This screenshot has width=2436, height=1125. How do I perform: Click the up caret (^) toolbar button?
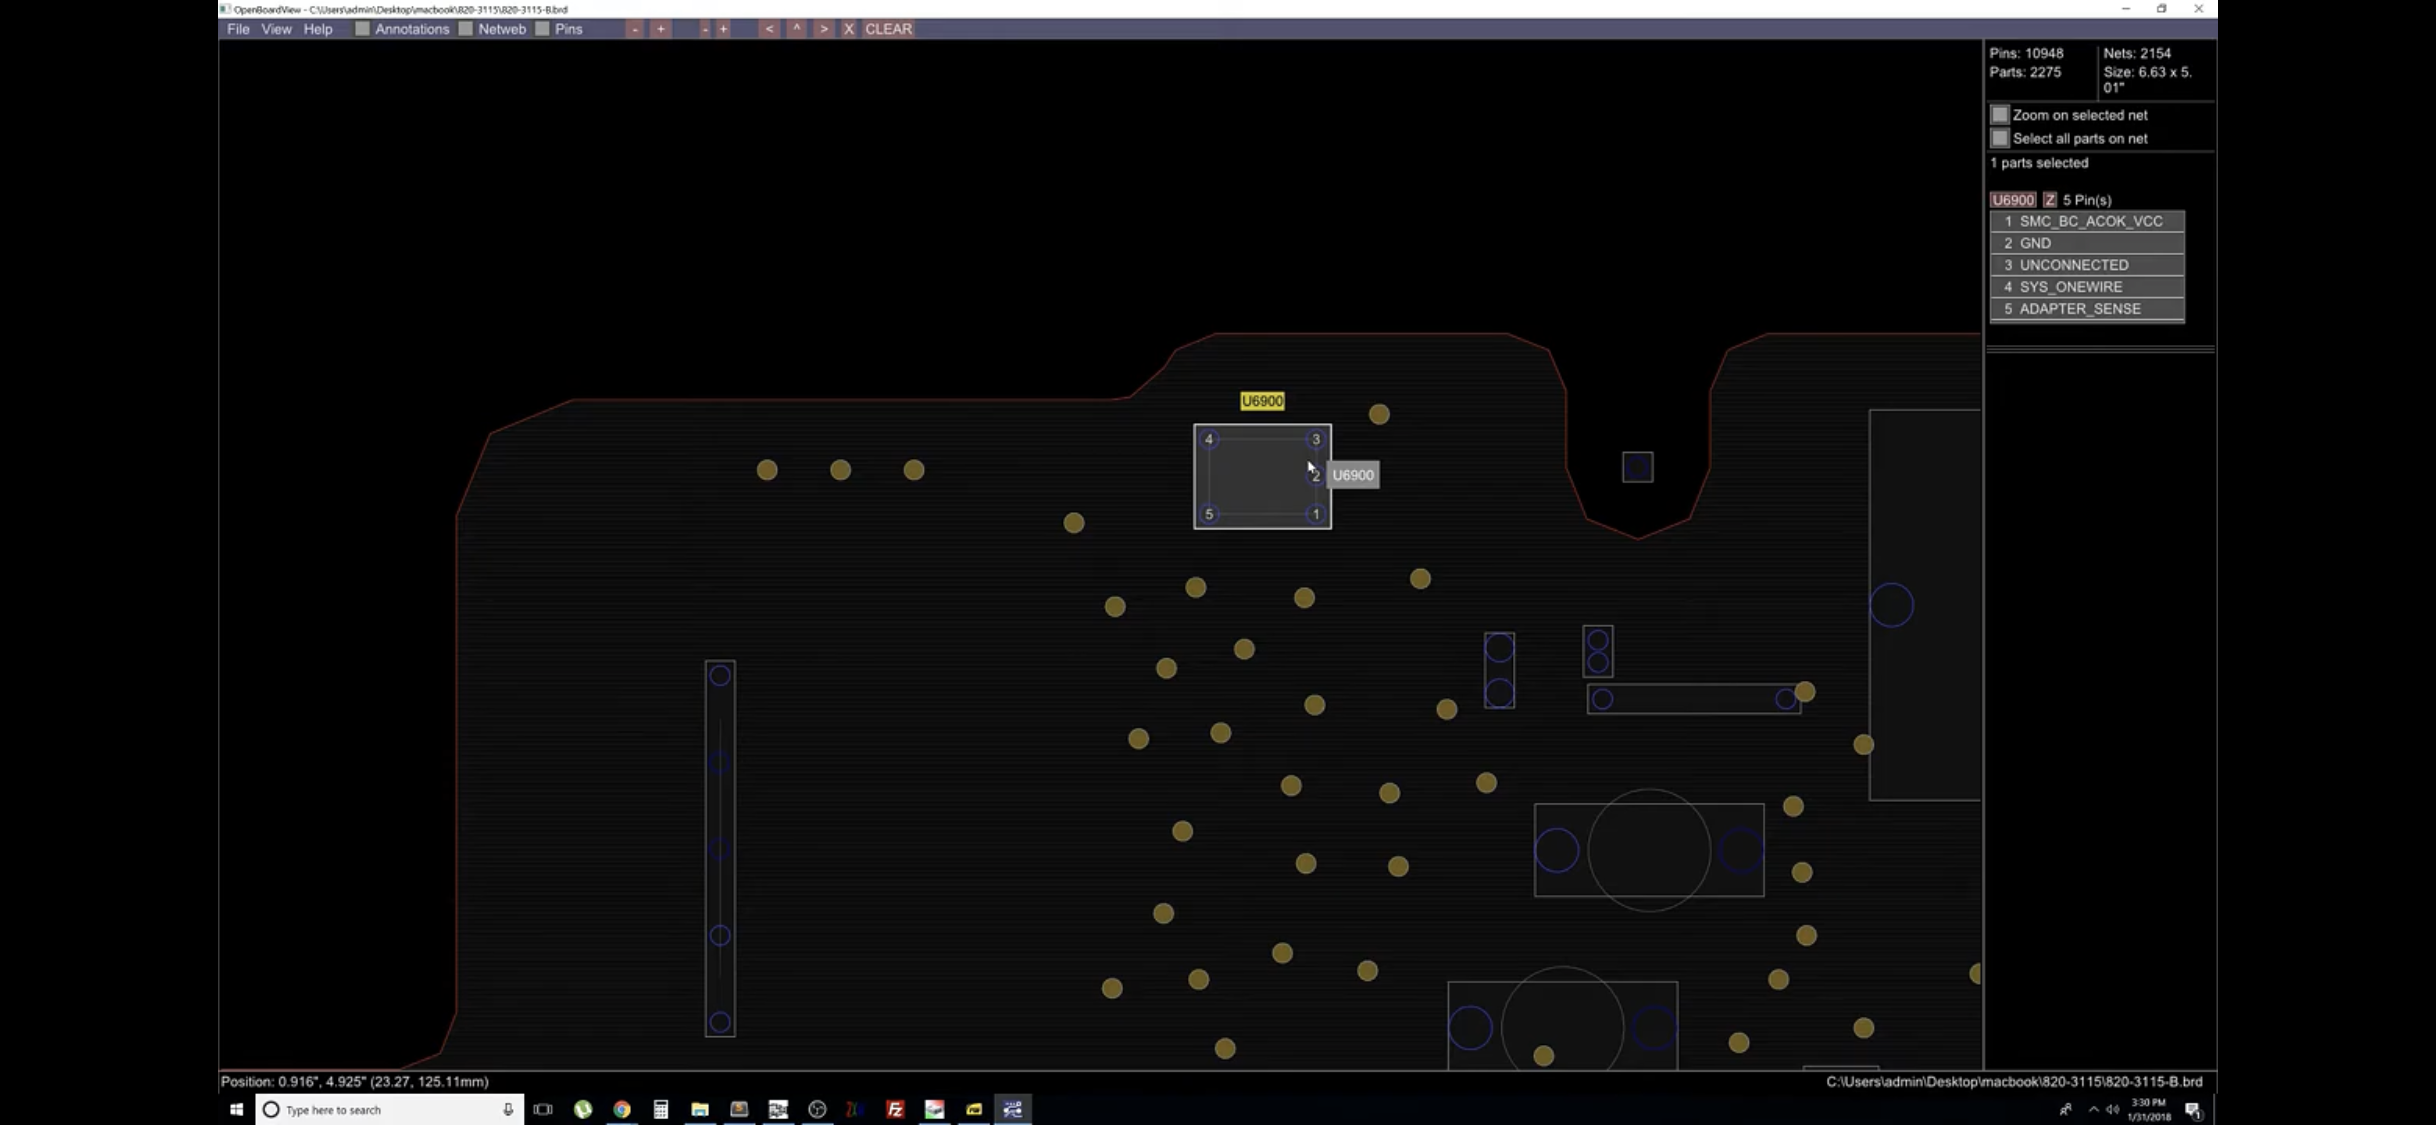tap(796, 29)
